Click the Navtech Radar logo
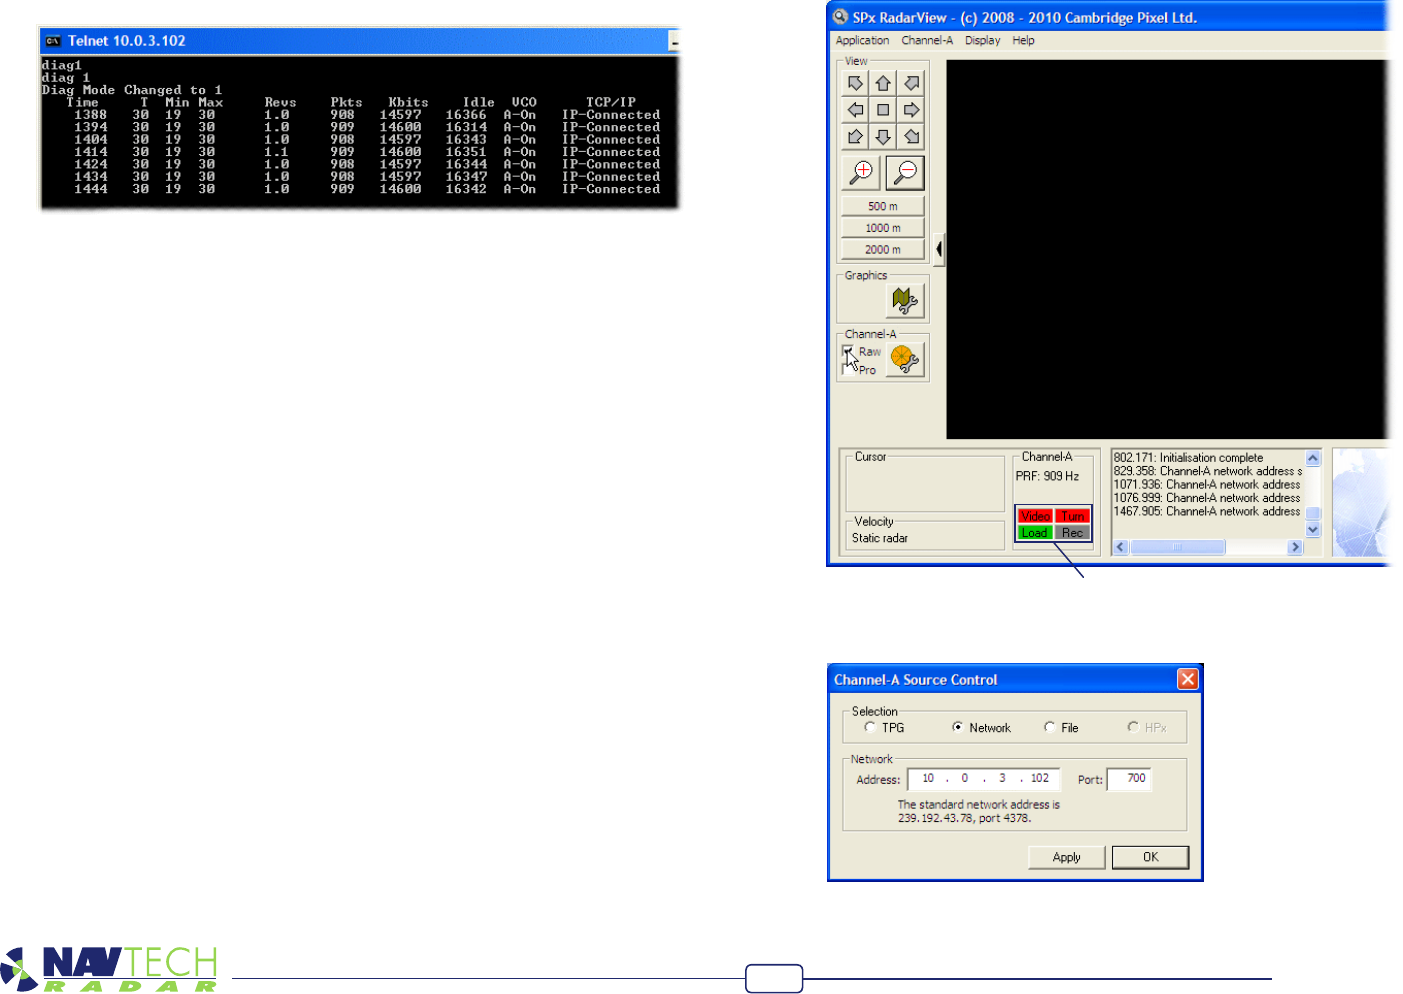The width and height of the screenshot is (1403, 994). pos(109,969)
